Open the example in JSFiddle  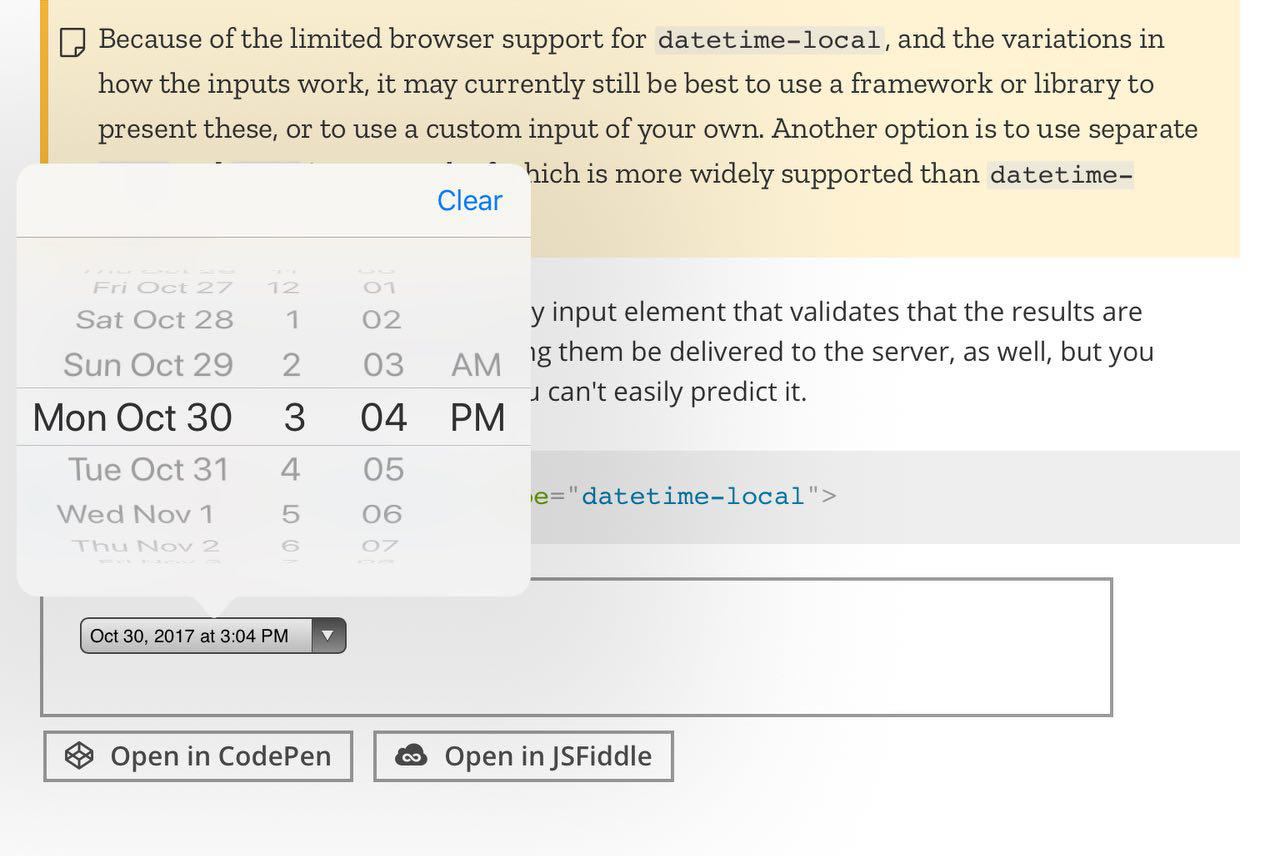523,756
